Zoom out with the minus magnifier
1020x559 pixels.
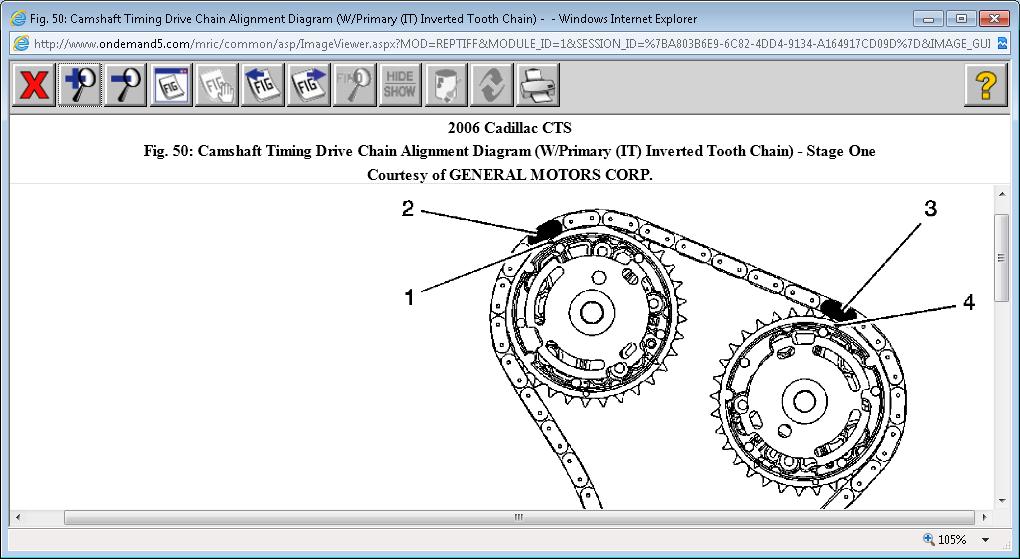[126, 85]
